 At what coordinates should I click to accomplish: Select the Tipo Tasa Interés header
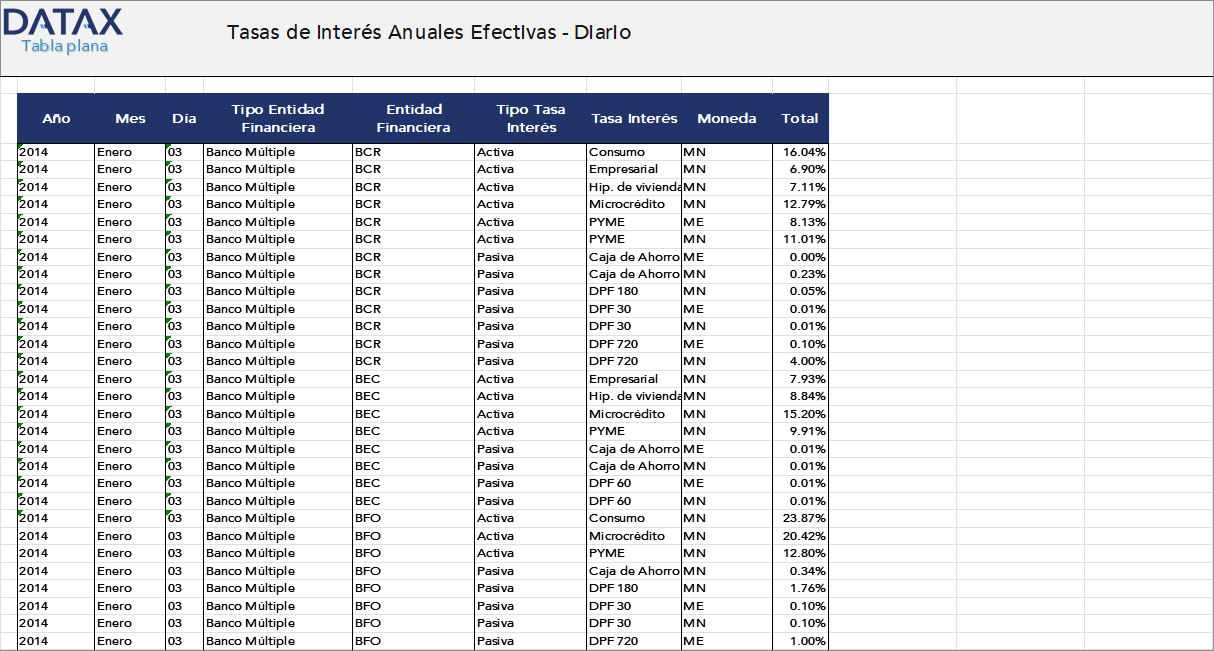click(x=531, y=118)
